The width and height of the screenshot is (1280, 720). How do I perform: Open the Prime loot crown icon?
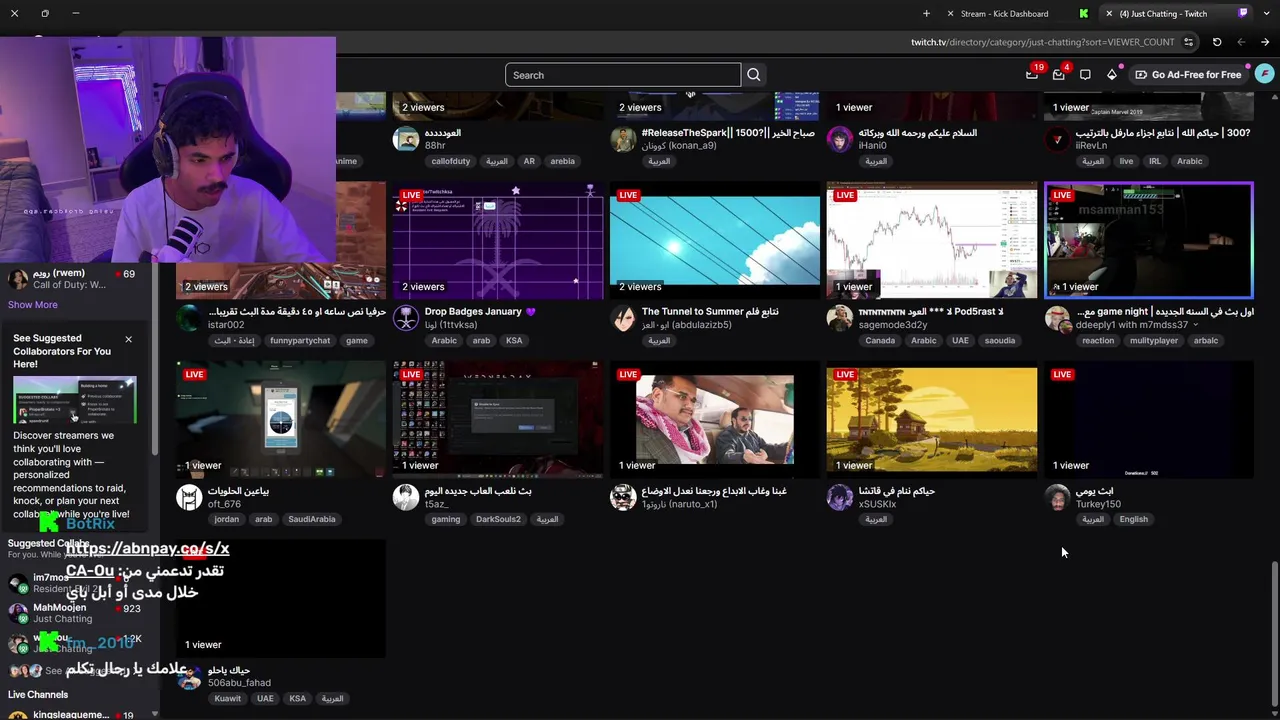(x=1032, y=75)
